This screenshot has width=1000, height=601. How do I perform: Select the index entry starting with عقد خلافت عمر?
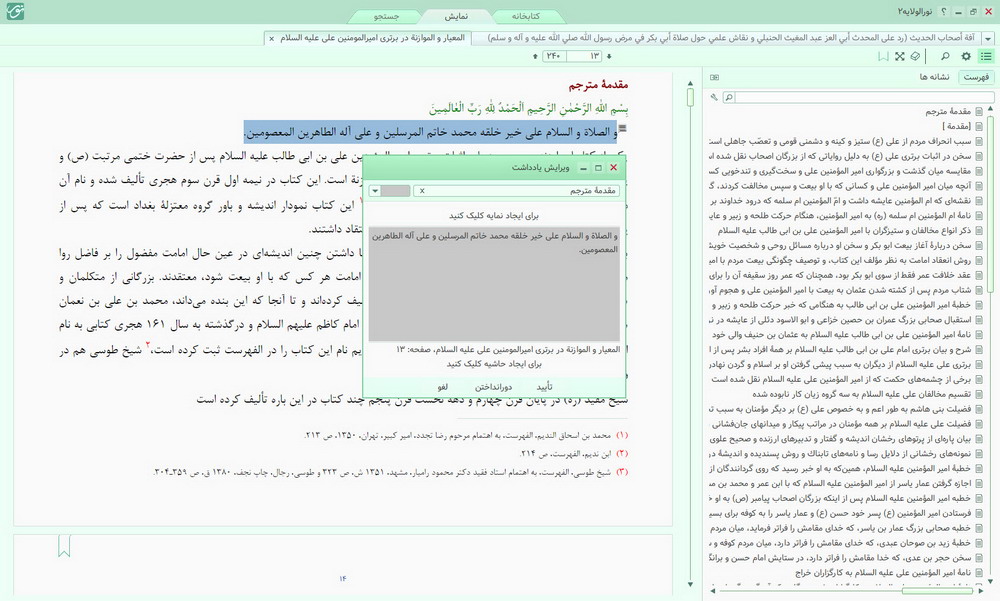(841, 275)
